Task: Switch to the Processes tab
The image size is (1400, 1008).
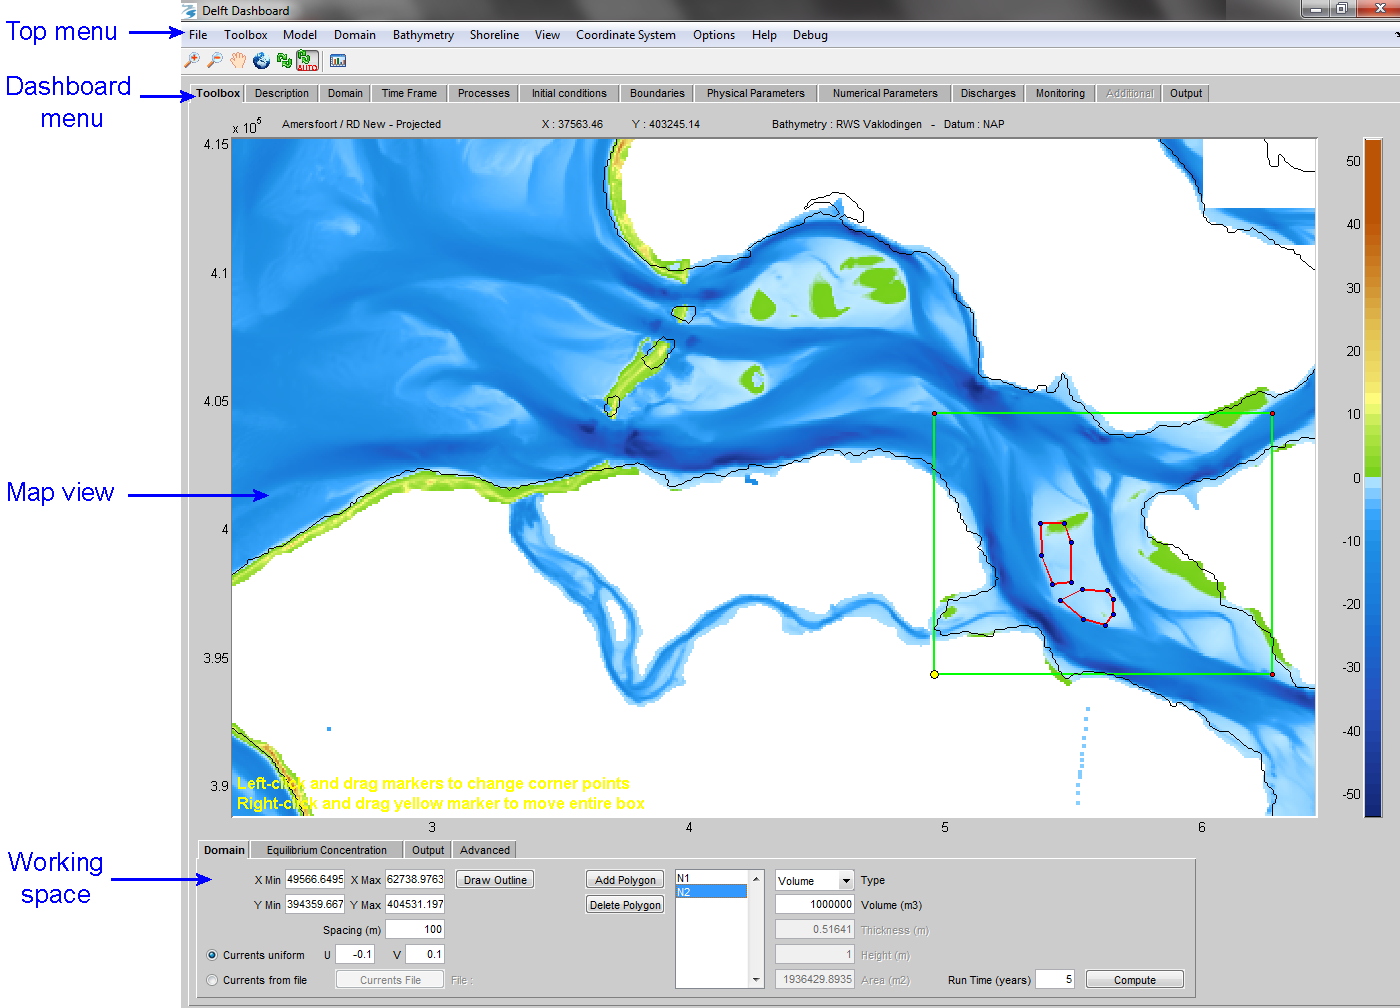Action: pos(484,93)
